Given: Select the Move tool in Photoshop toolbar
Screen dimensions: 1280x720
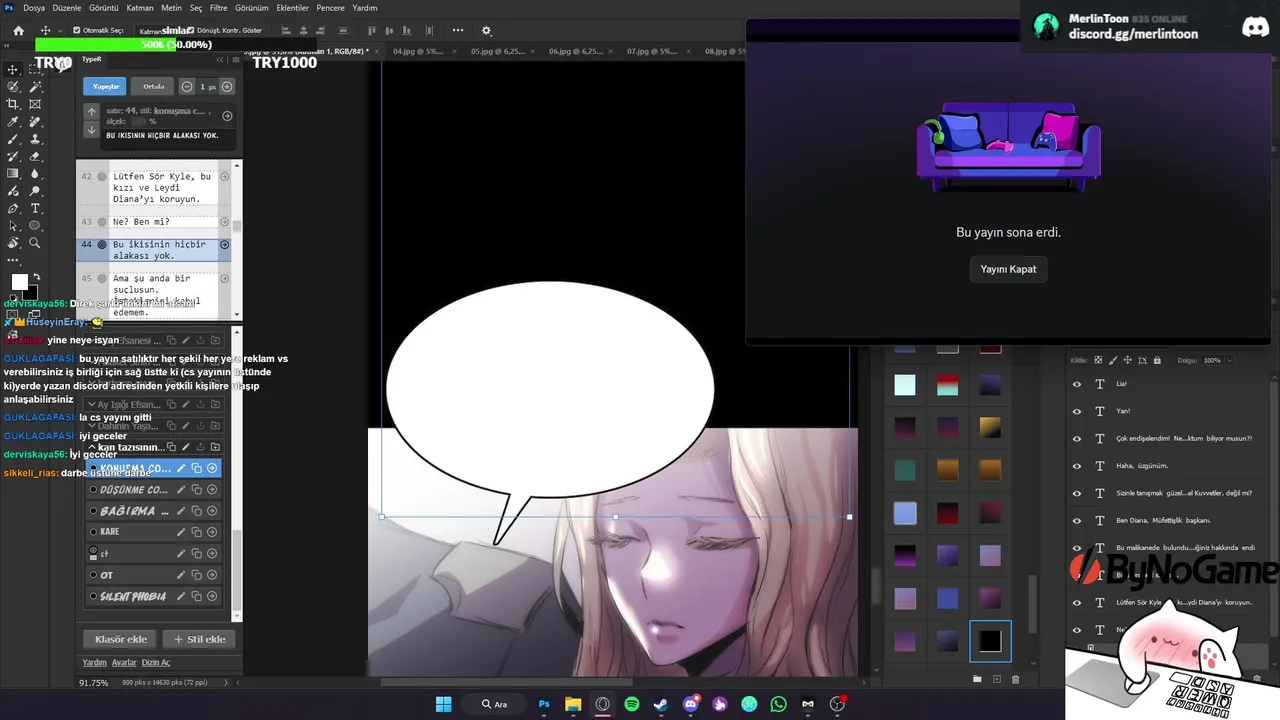Looking at the screenshot, I should tap(13, 69).
